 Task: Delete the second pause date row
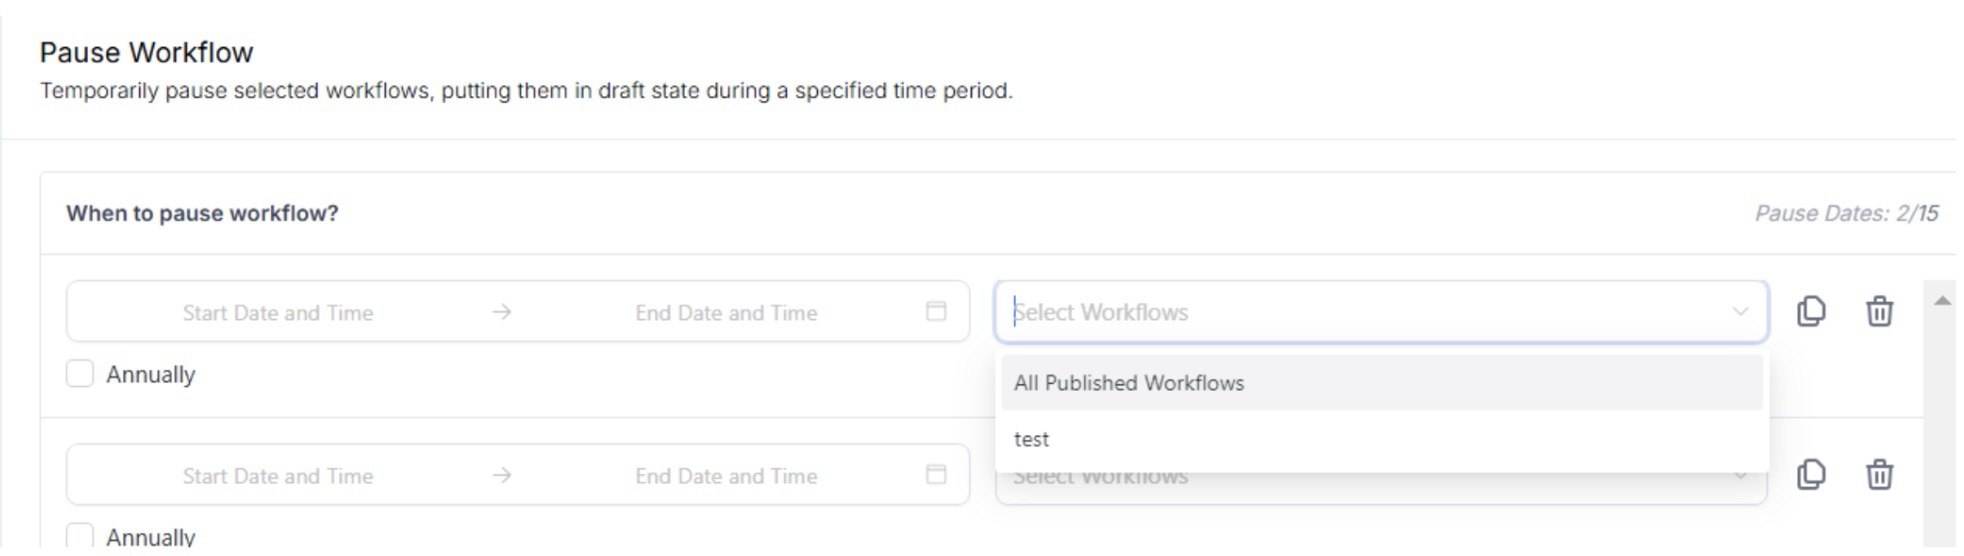click(x=1879, y=475)
